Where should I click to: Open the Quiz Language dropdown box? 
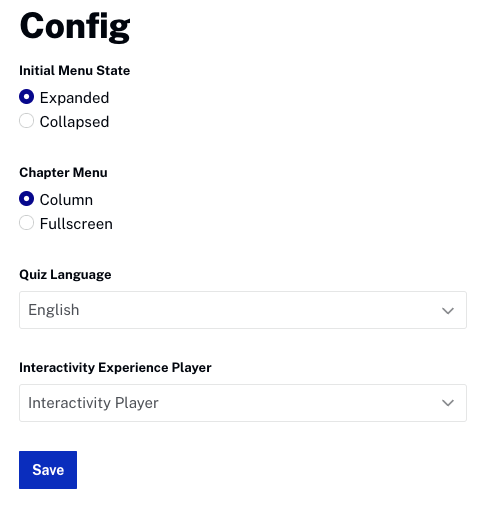243,310
